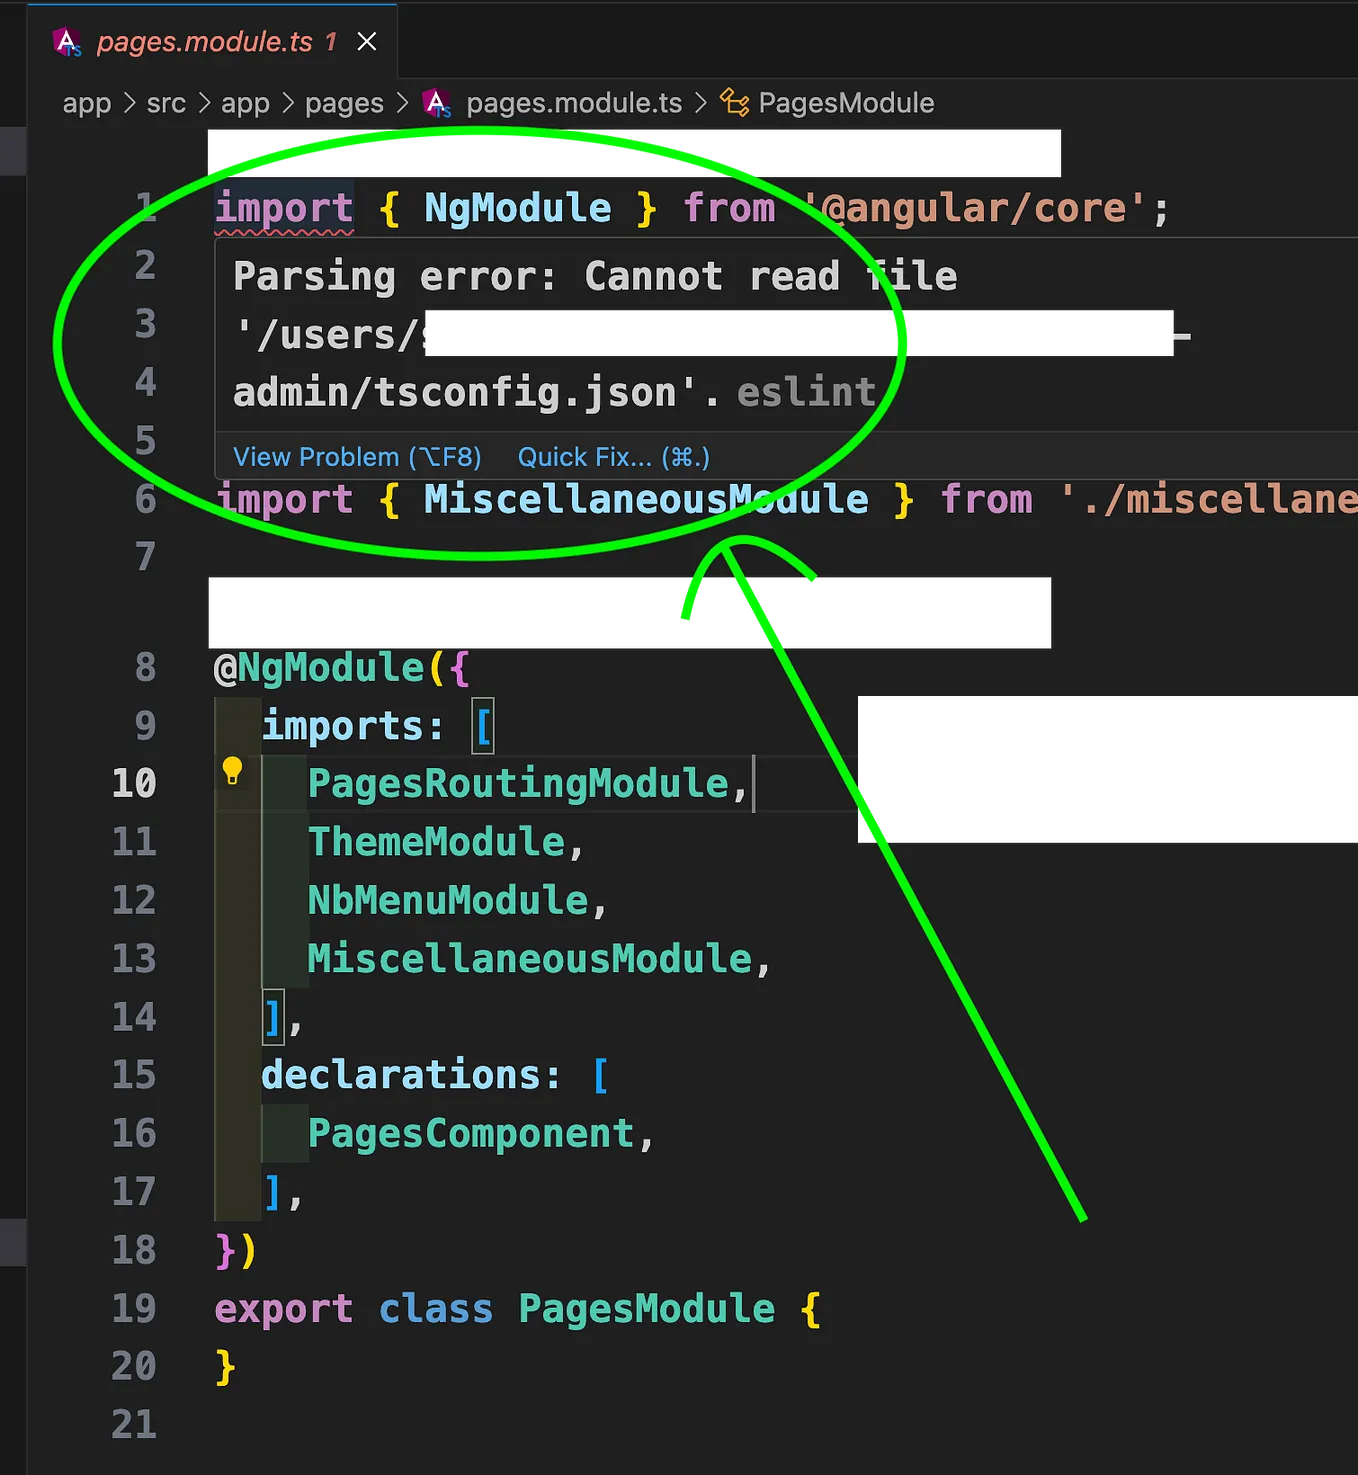Click the PagesModule breadcrumb entry
This screenshot has height=1475, width=1358.
tap(845, 102)
